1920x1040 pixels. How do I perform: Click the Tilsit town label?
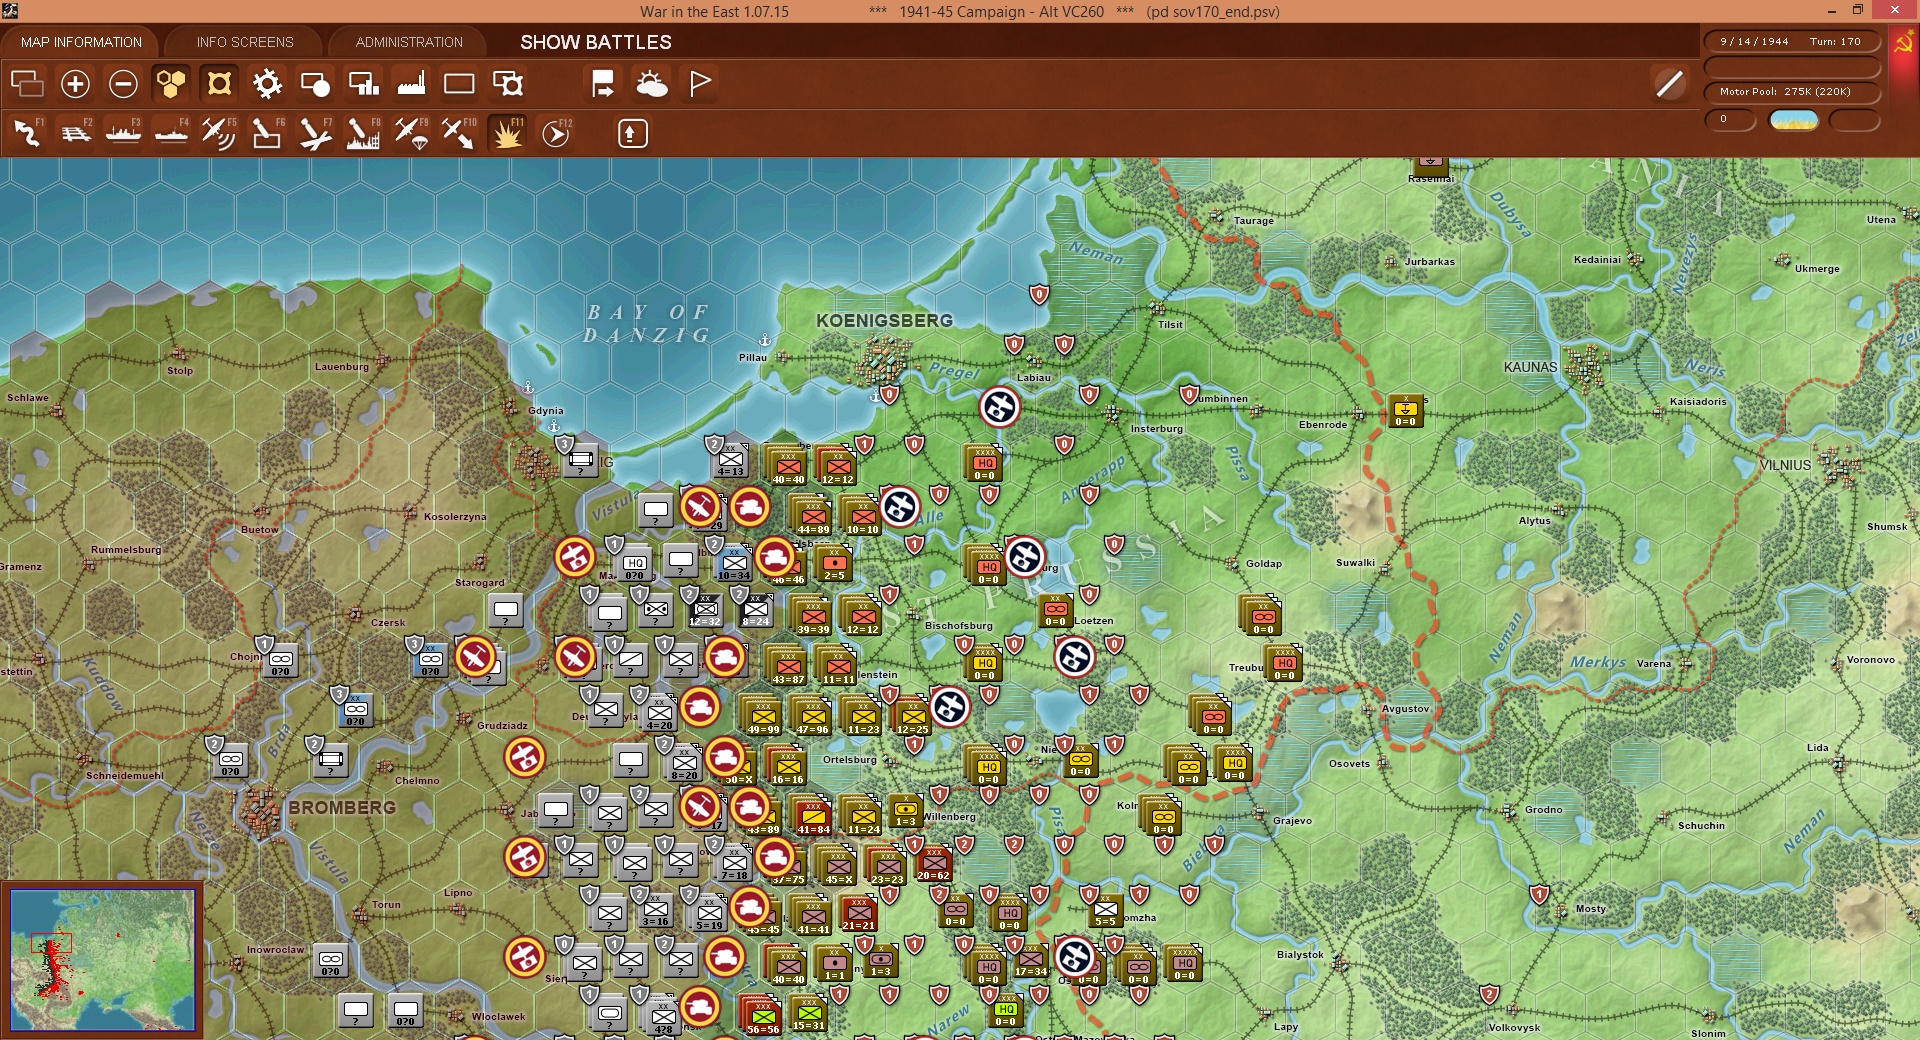coord(1170,324)
